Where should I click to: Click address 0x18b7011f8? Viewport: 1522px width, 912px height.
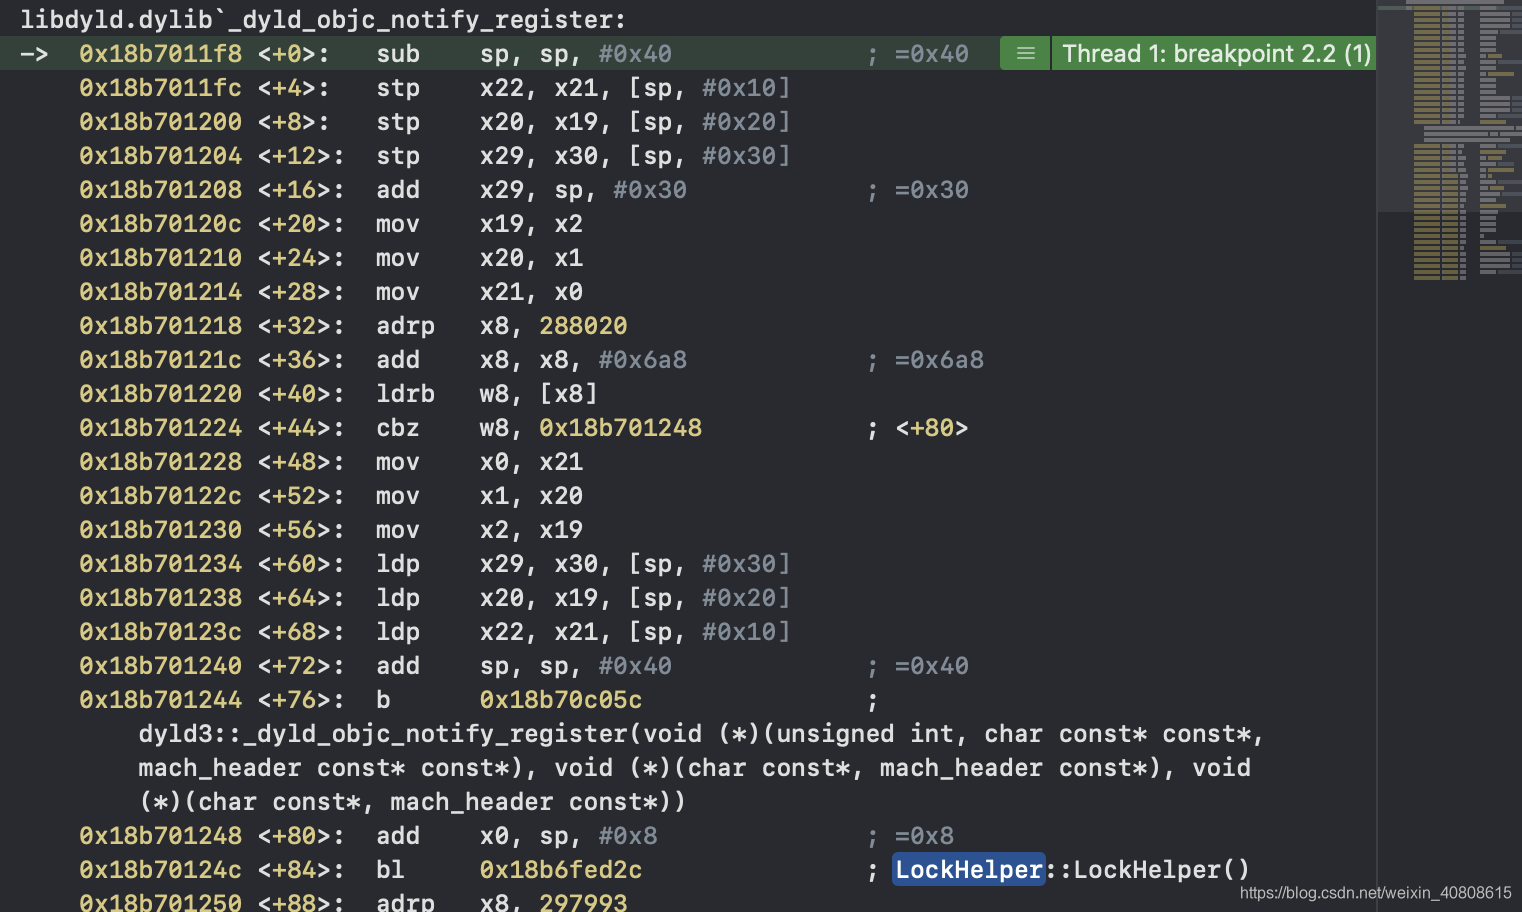(160, 54)
